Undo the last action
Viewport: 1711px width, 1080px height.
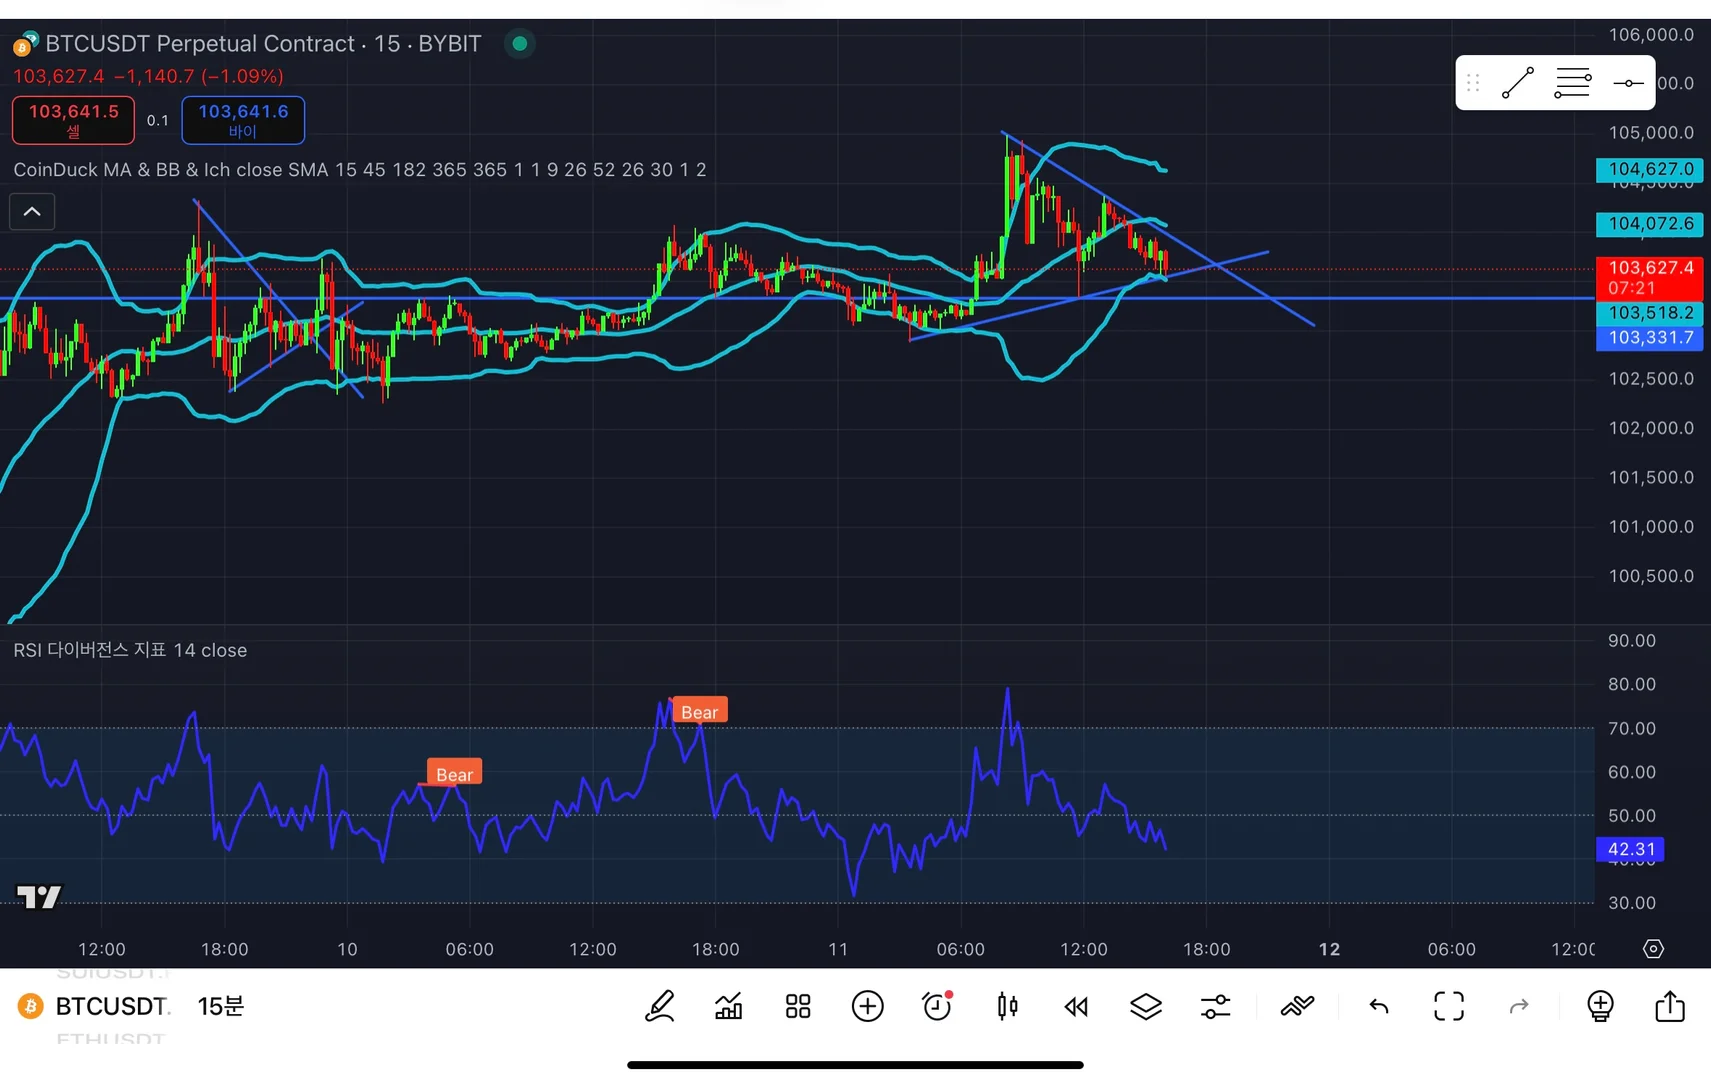1379,1006
